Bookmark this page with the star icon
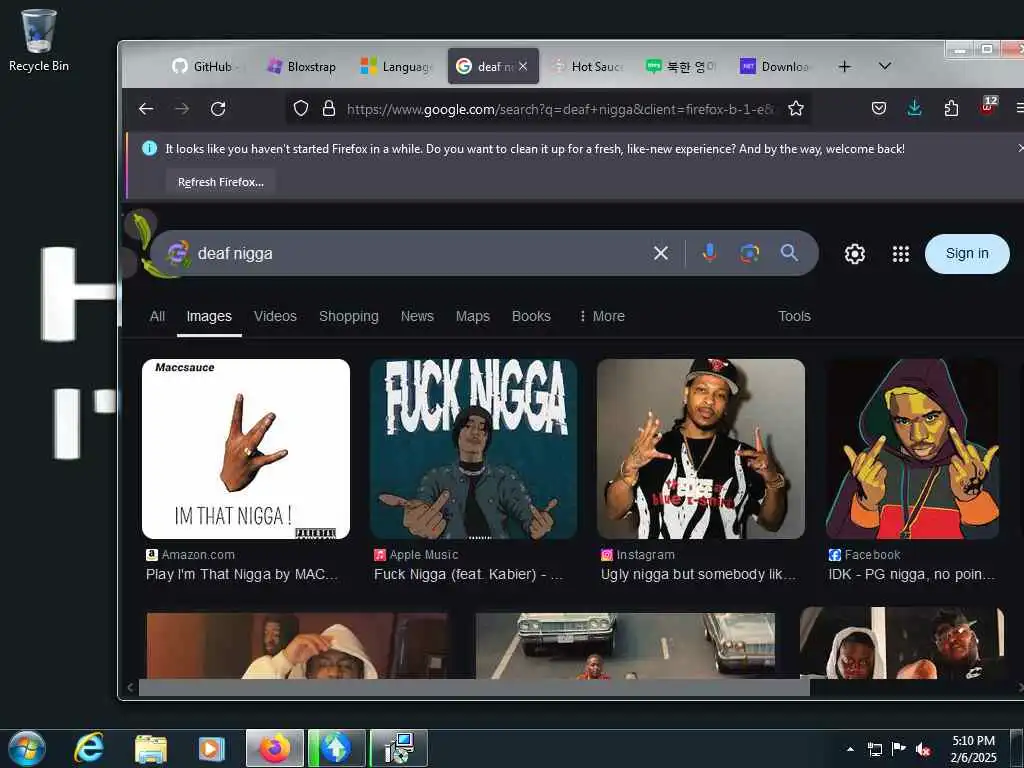Viewport: 1024px width, 768px height. (x=795, y=108)
